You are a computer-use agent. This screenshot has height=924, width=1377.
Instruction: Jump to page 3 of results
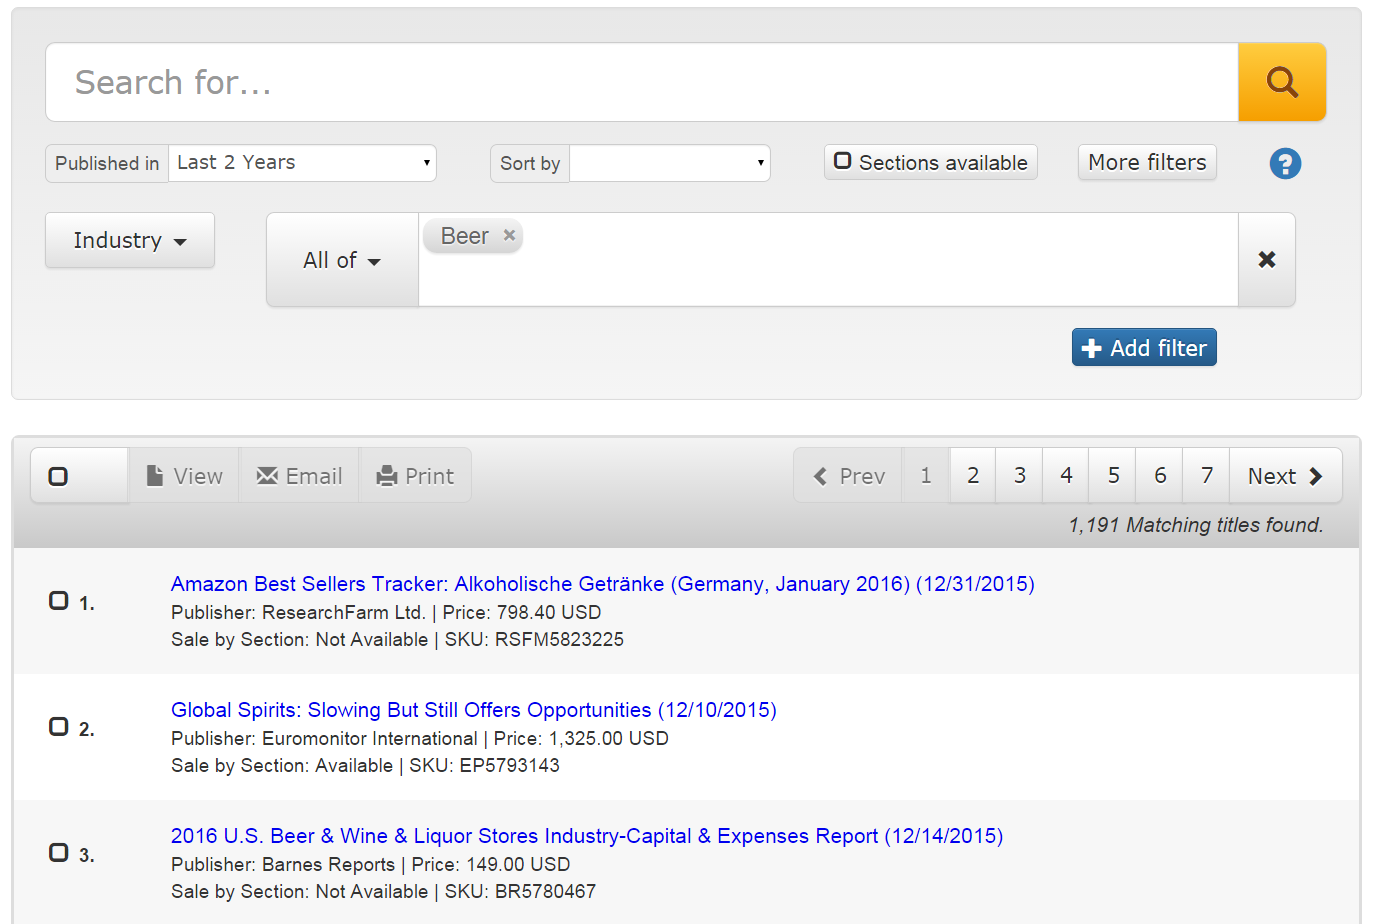tap(1019, 476)
